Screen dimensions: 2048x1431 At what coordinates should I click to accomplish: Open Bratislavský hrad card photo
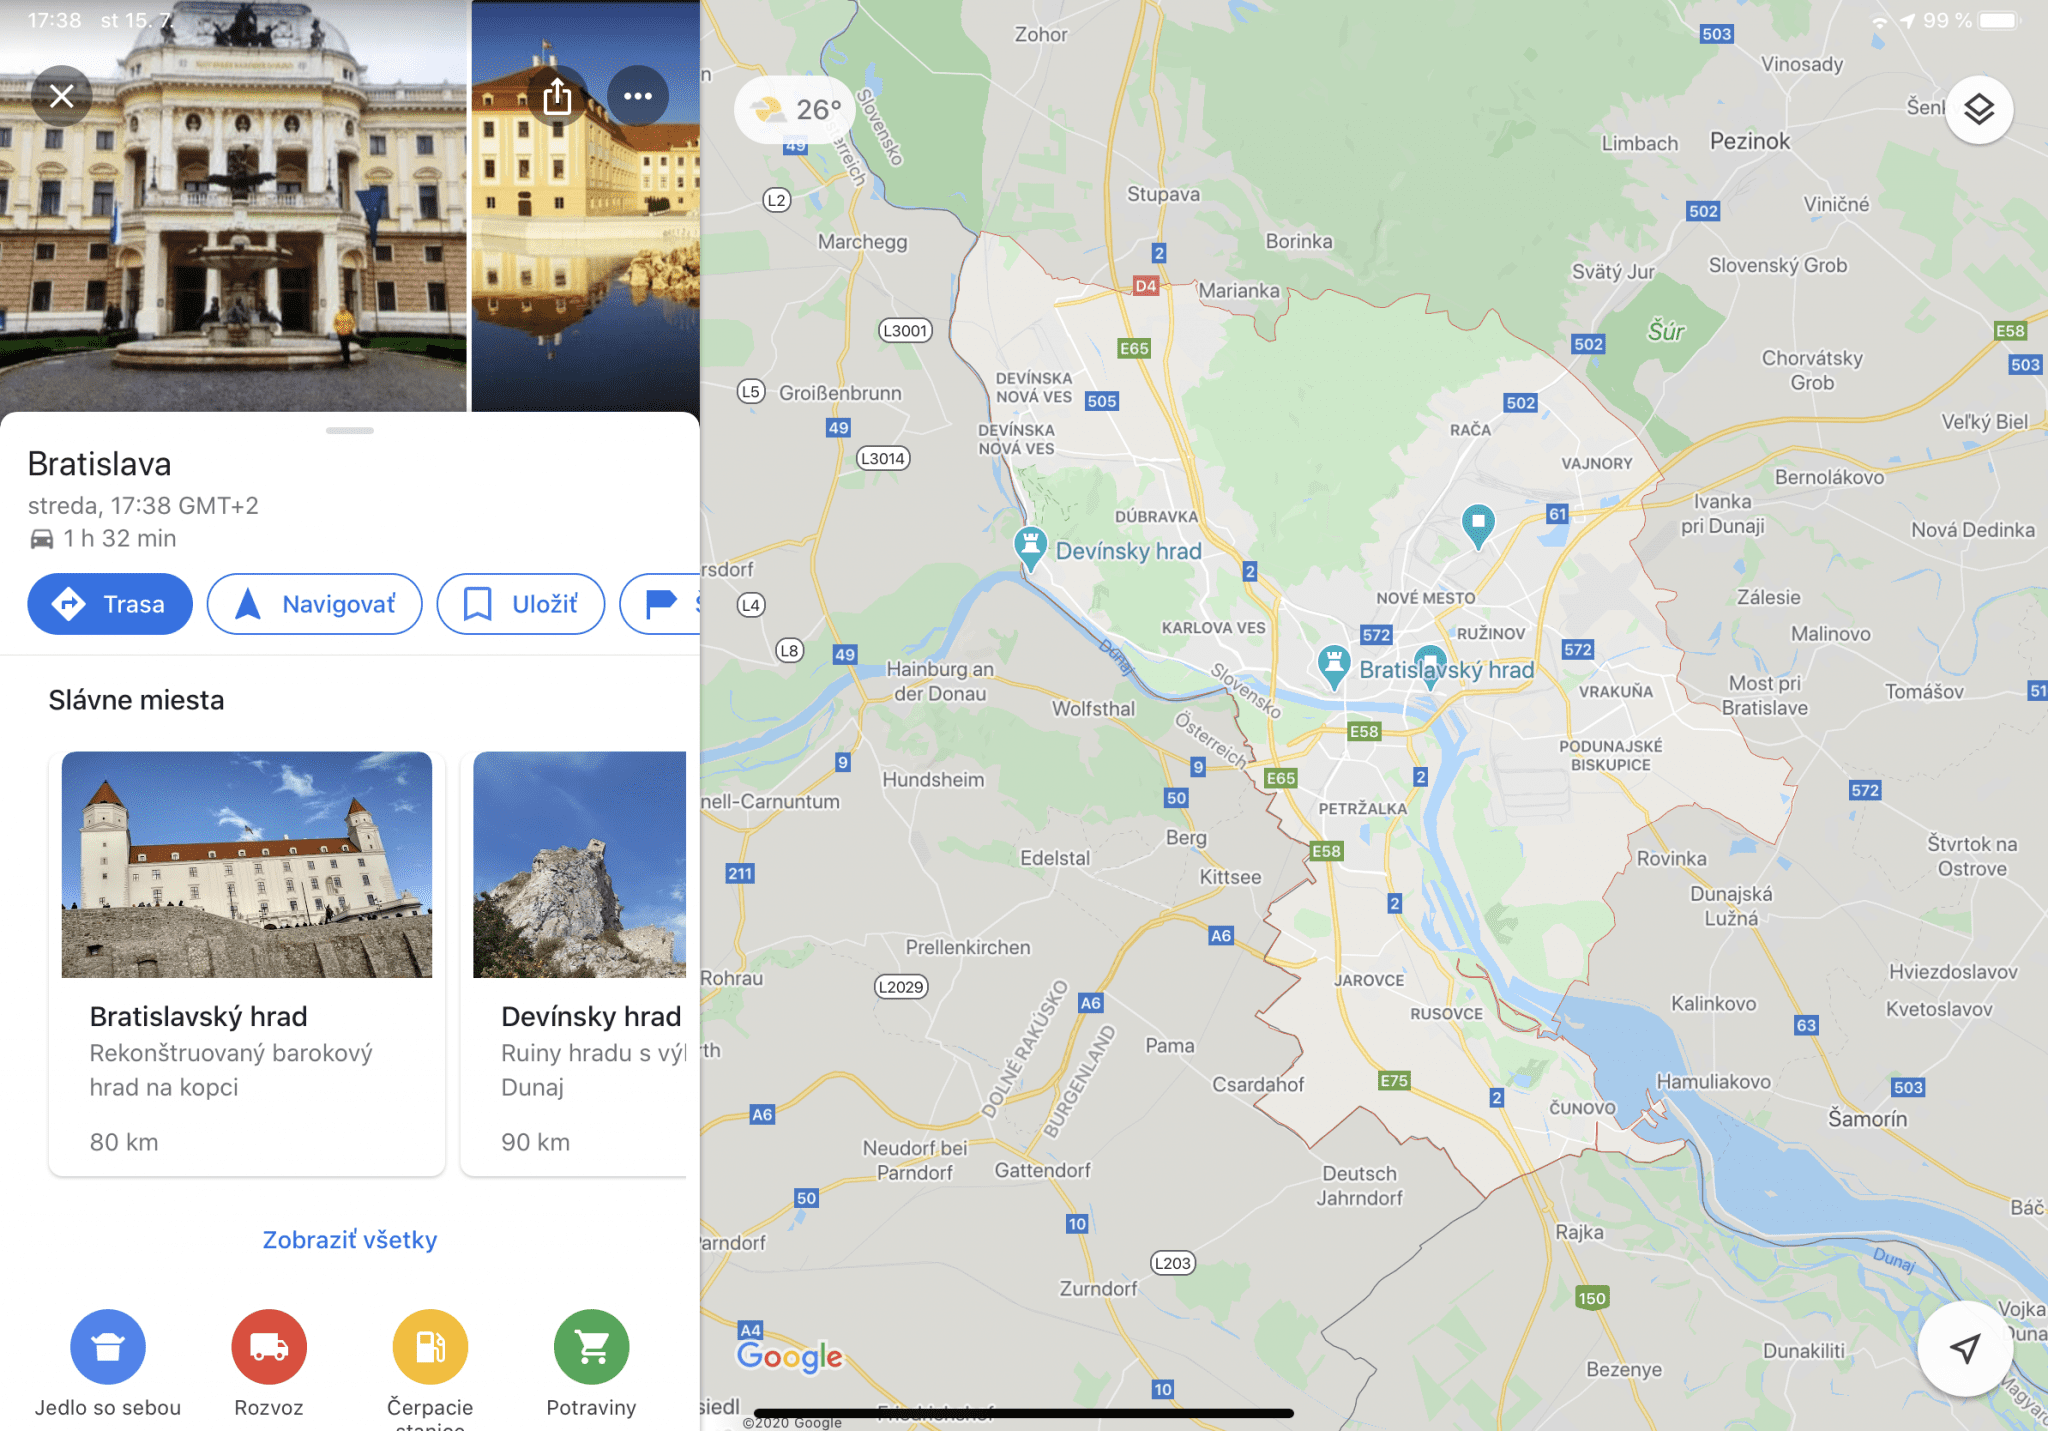(247, 865)
